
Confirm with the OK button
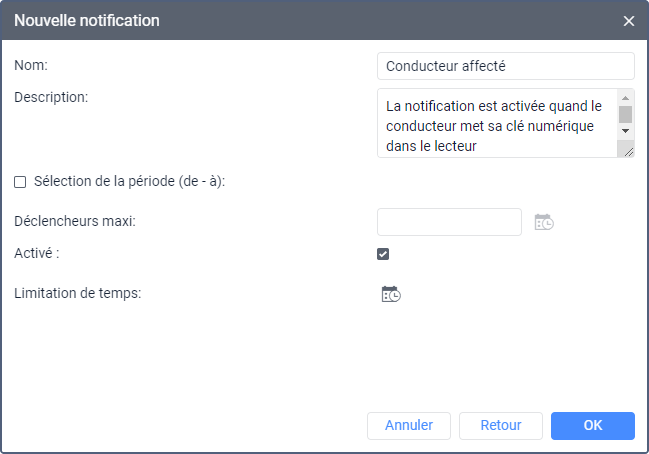593,425
